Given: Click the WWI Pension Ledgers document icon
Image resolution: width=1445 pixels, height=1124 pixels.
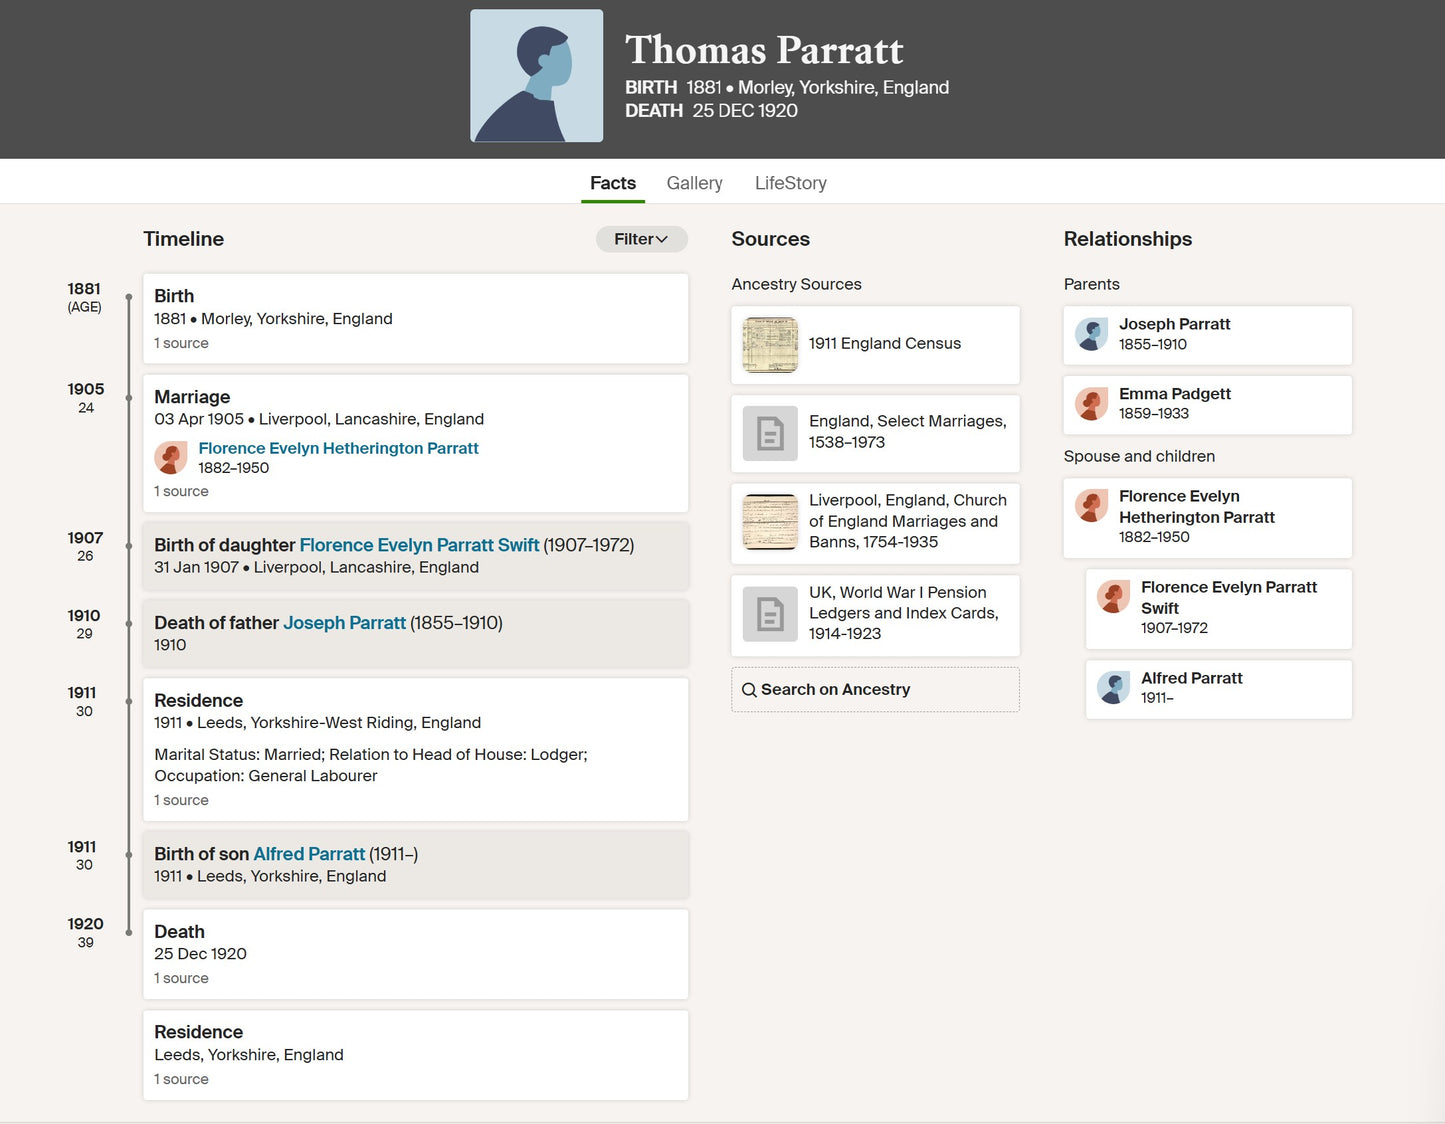Looking at the screenshot, I should [770, 613].
